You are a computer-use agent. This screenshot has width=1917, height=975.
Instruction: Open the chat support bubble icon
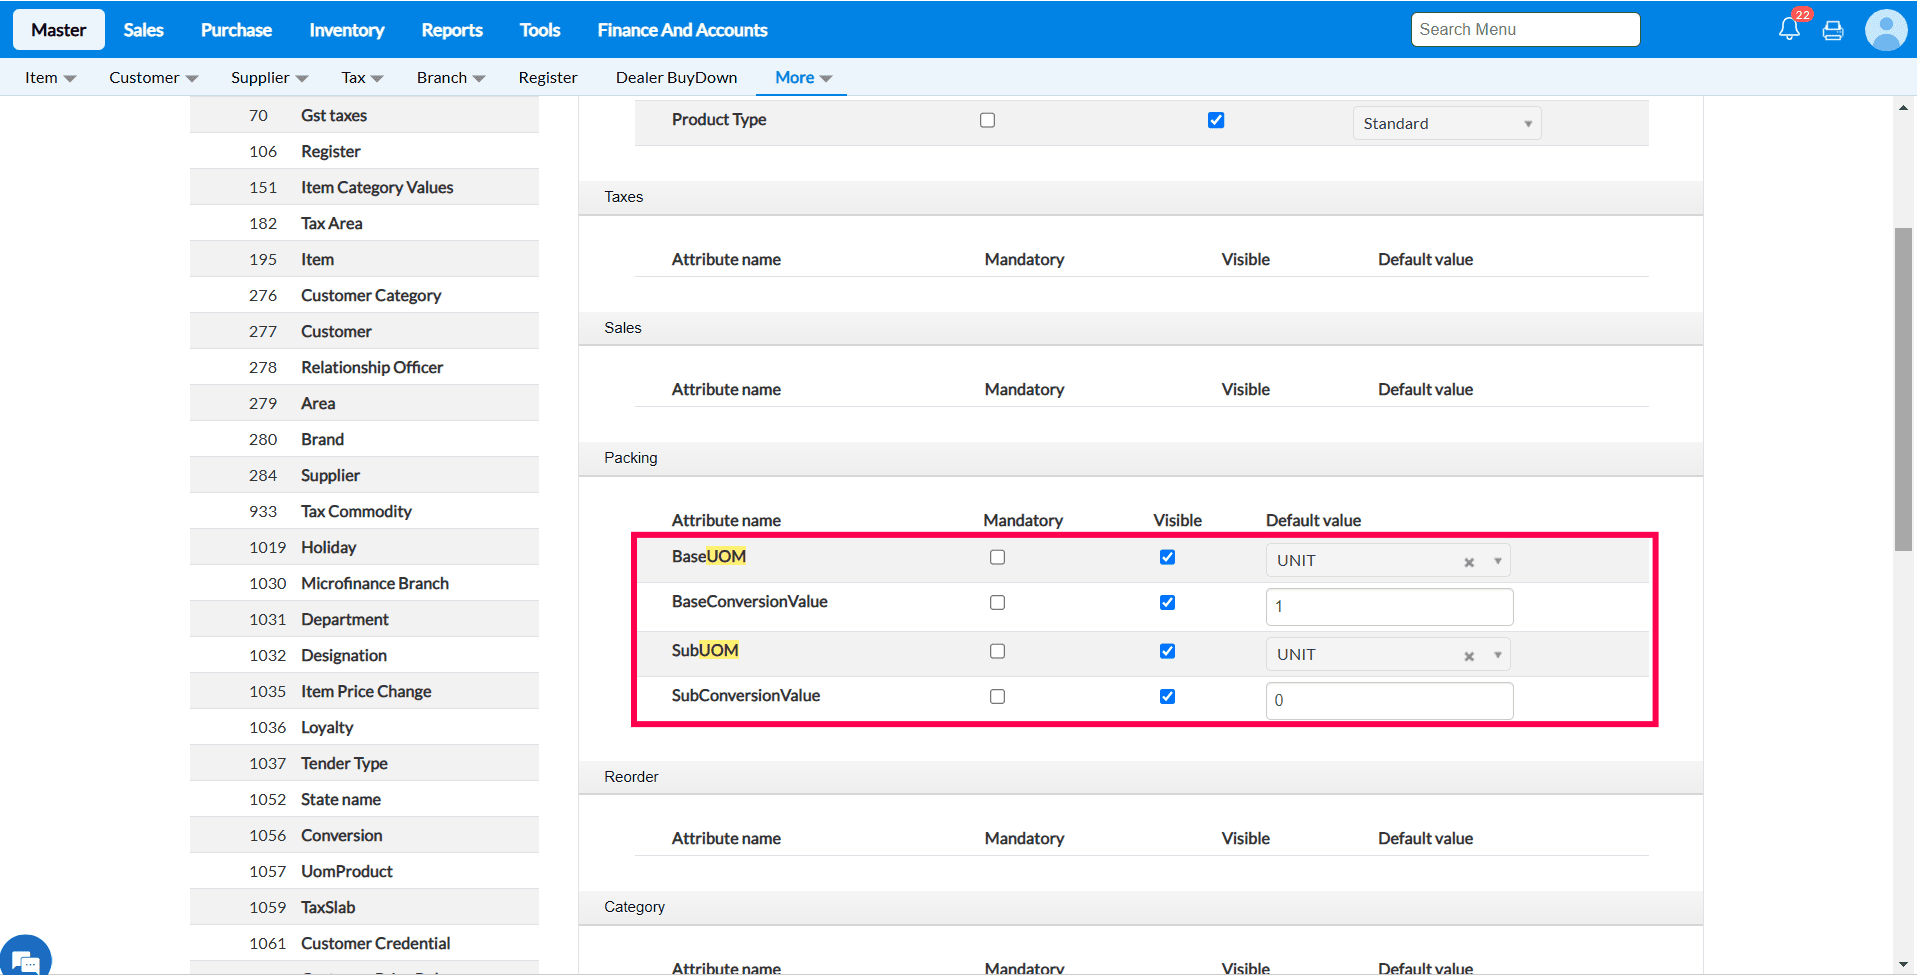click(x=26, y=959)
